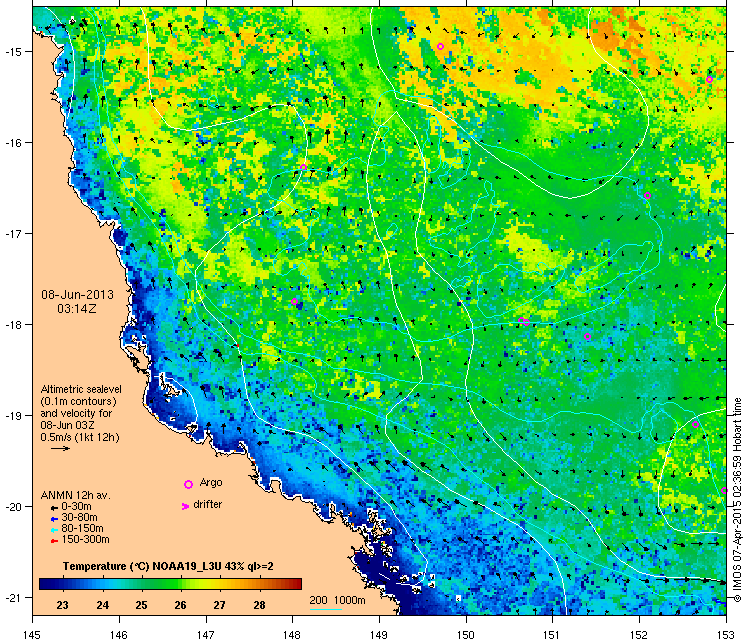Click the magenta Argo circle in the legend

coord(188,485)
